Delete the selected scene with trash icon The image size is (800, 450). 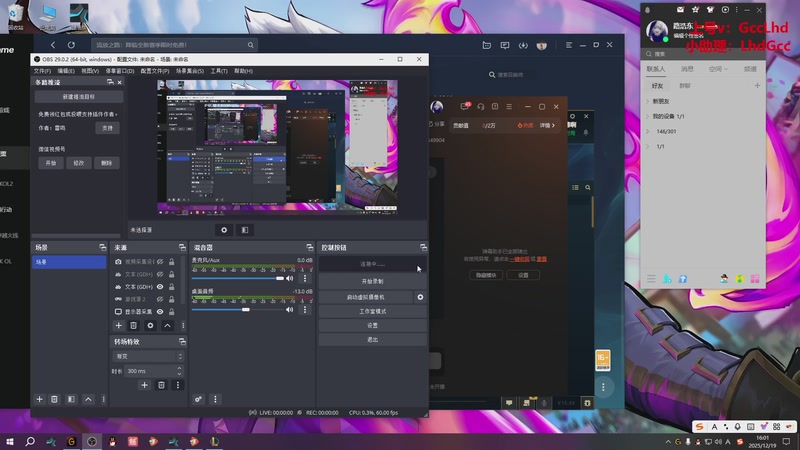[54, 399]
